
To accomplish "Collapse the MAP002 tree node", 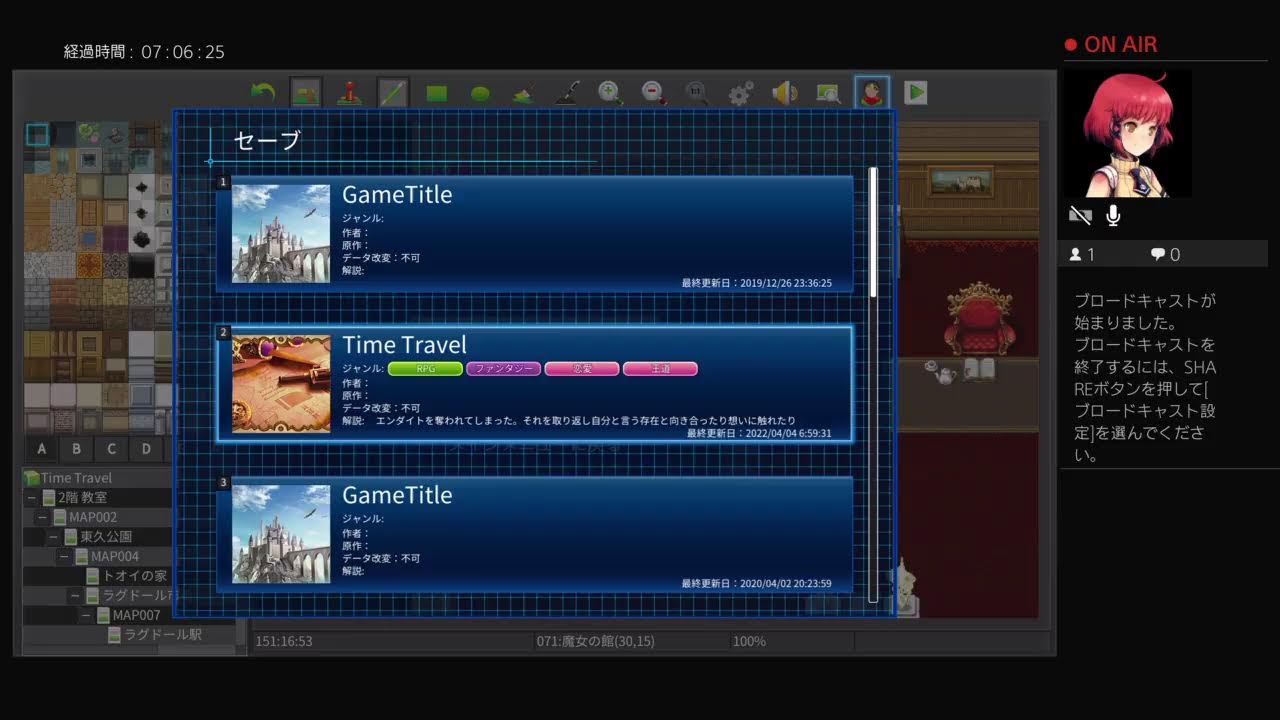I will point(43,517).
